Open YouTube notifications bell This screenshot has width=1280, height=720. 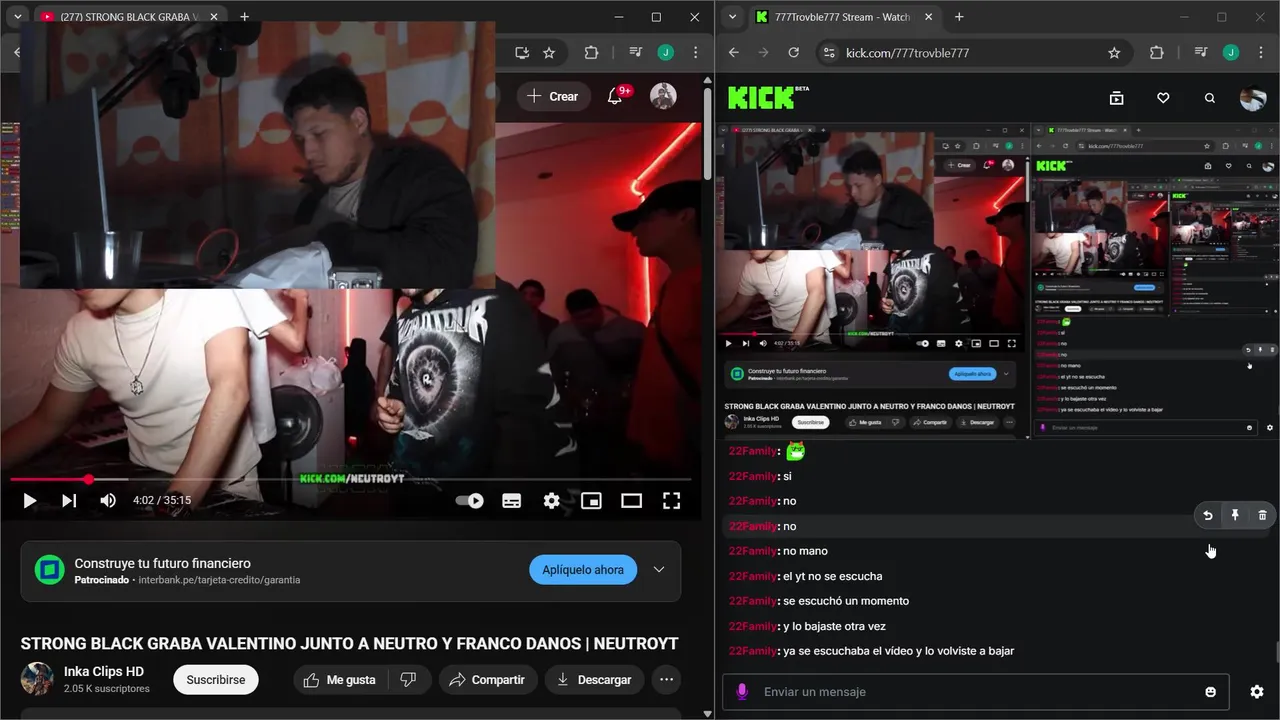pyautogui.click(x=615, y=96)
